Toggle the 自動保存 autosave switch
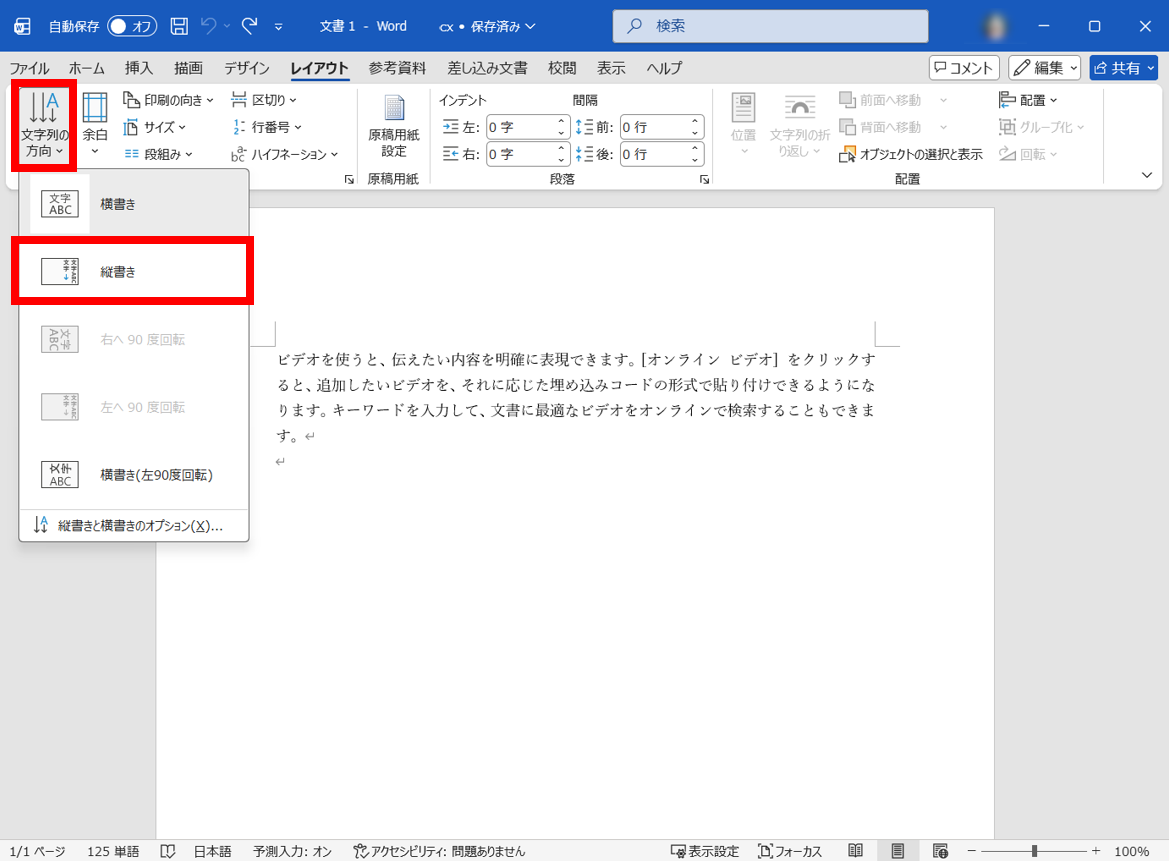 (x=132, y=26)
